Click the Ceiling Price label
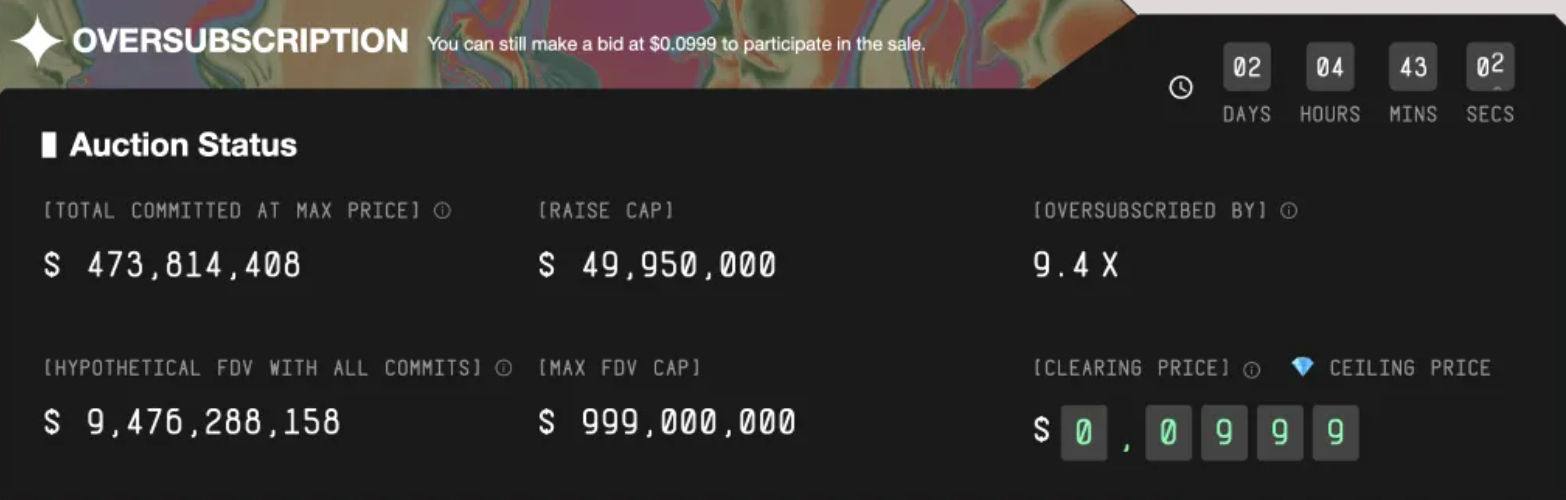 [x=1409, y=368]
